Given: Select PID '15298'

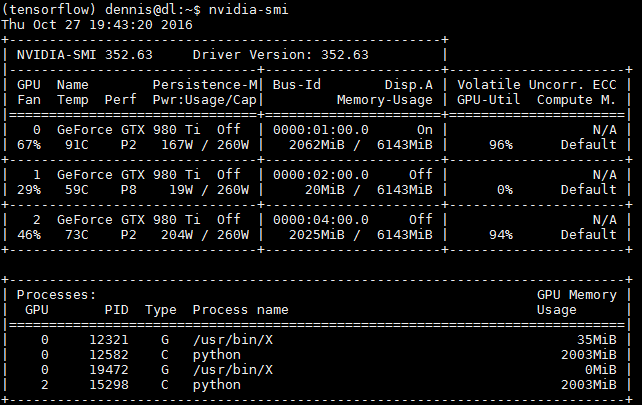Looking at the screenshot, I should pyautogui.click(x=109, y=385).
